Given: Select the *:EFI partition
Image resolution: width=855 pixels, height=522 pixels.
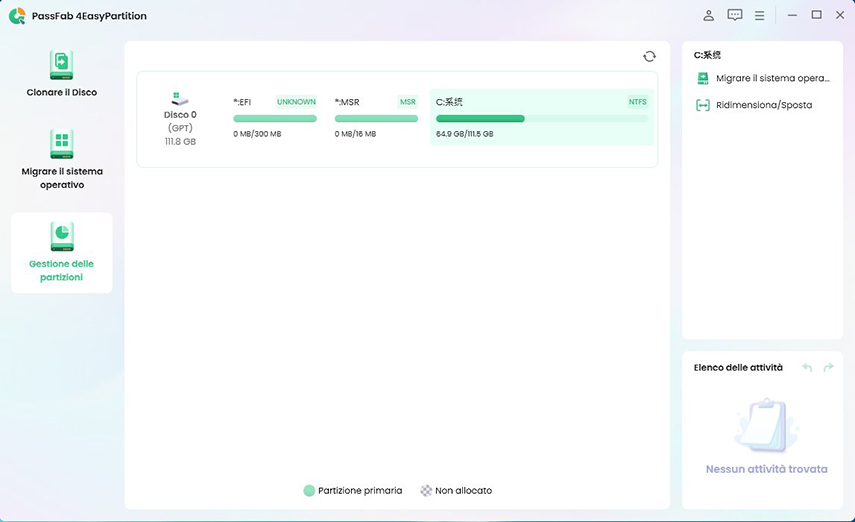Looking at the screenshot, I should click(x=274, y=116).
